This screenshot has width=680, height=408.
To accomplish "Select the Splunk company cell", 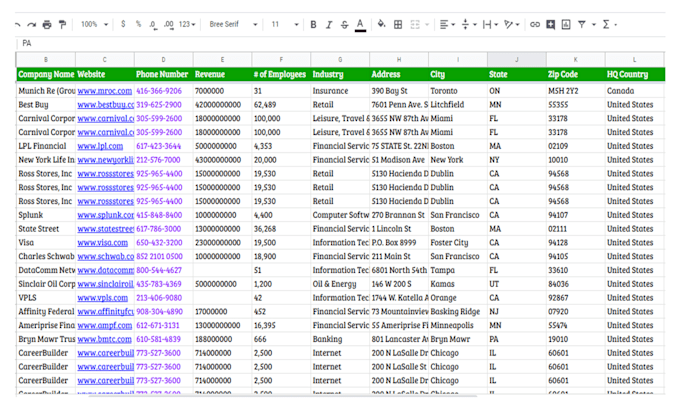I will point(46,215).
